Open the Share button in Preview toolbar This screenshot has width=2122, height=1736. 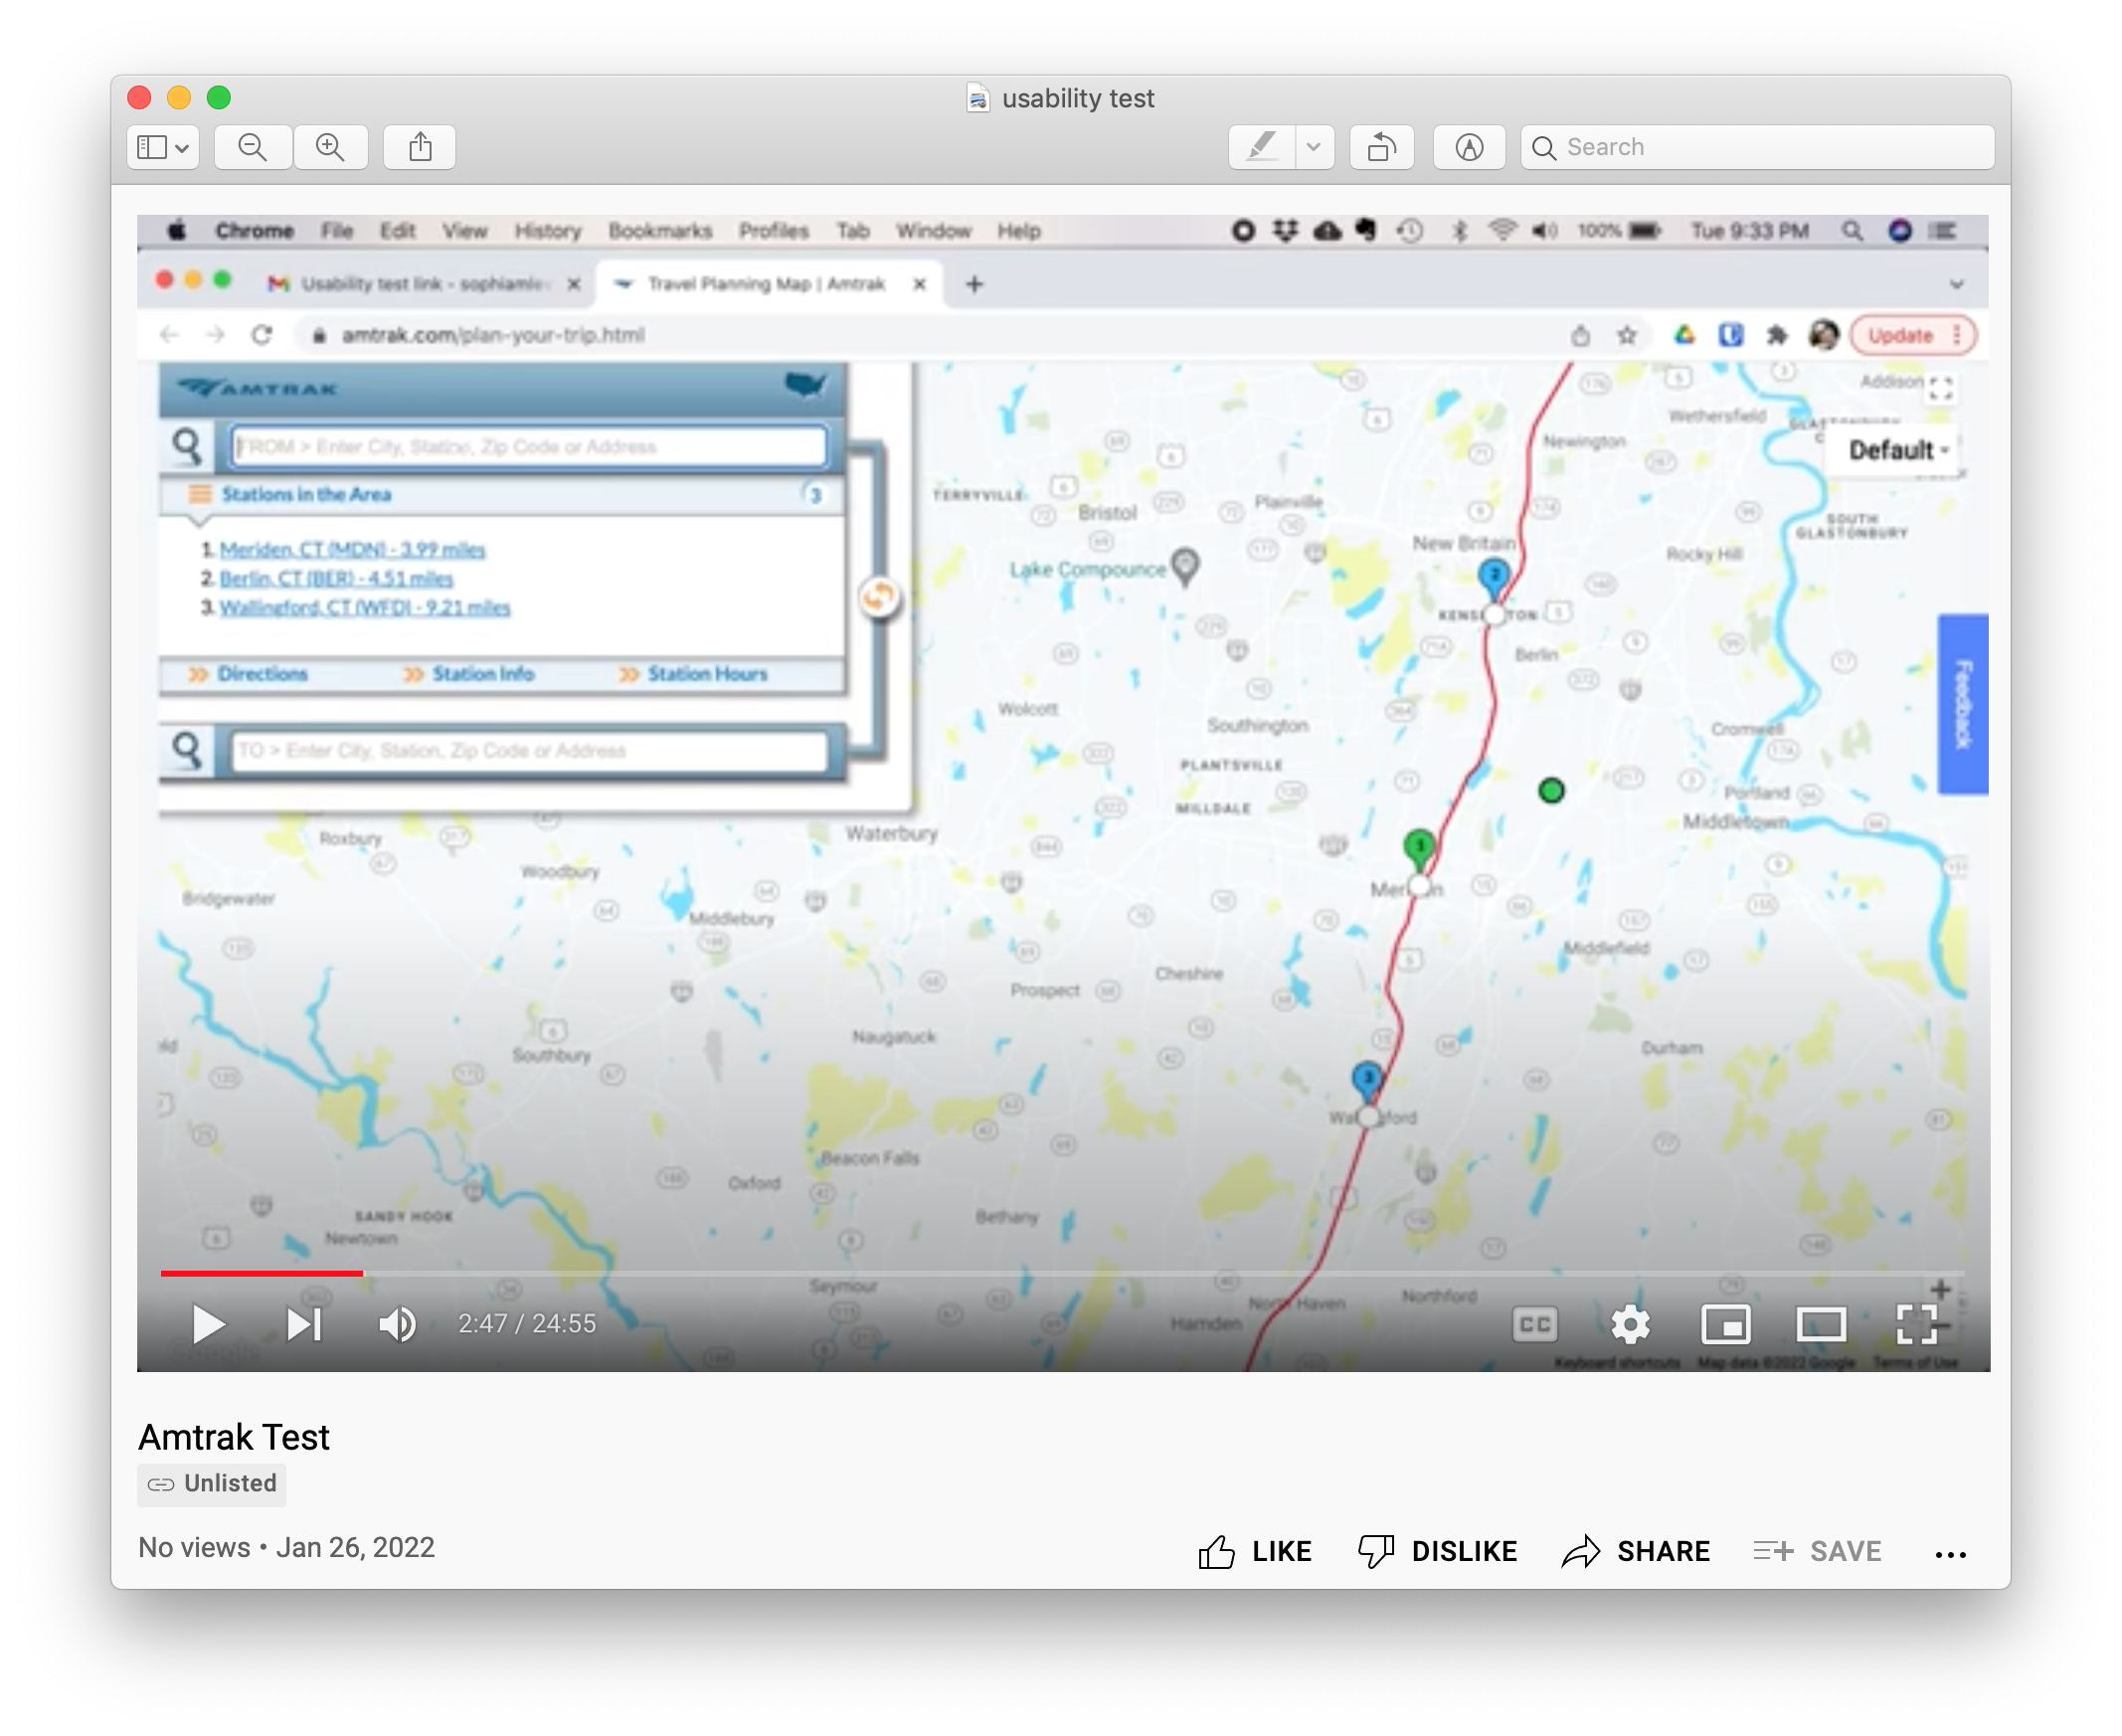420,147
